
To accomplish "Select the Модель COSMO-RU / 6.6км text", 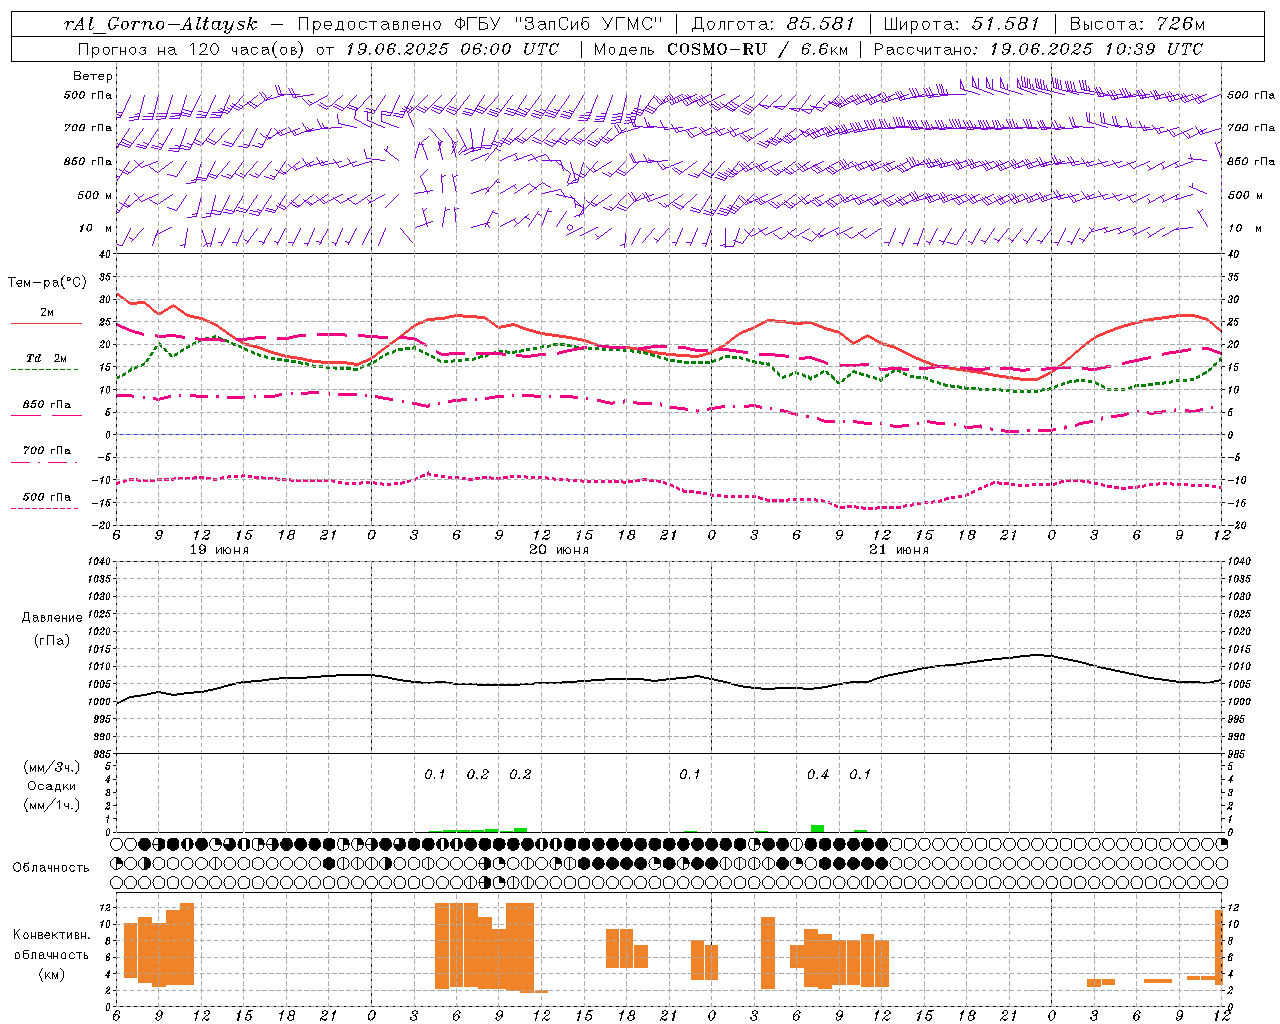I will pos(720,49).
